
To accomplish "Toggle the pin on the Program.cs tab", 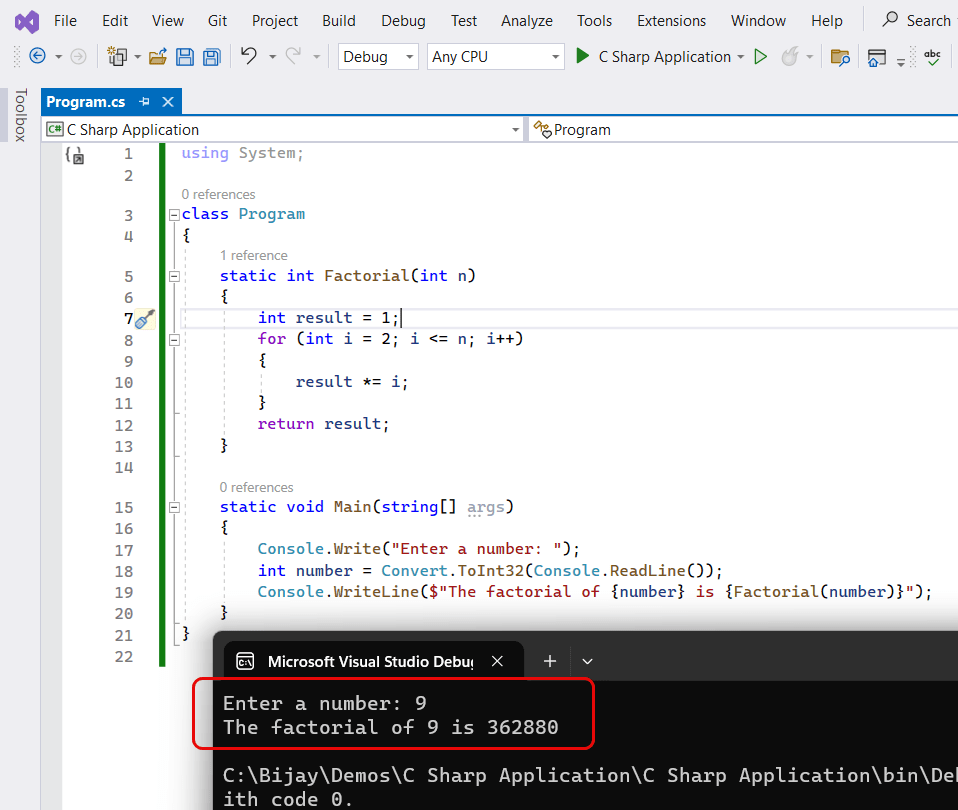I will (146, 101).
